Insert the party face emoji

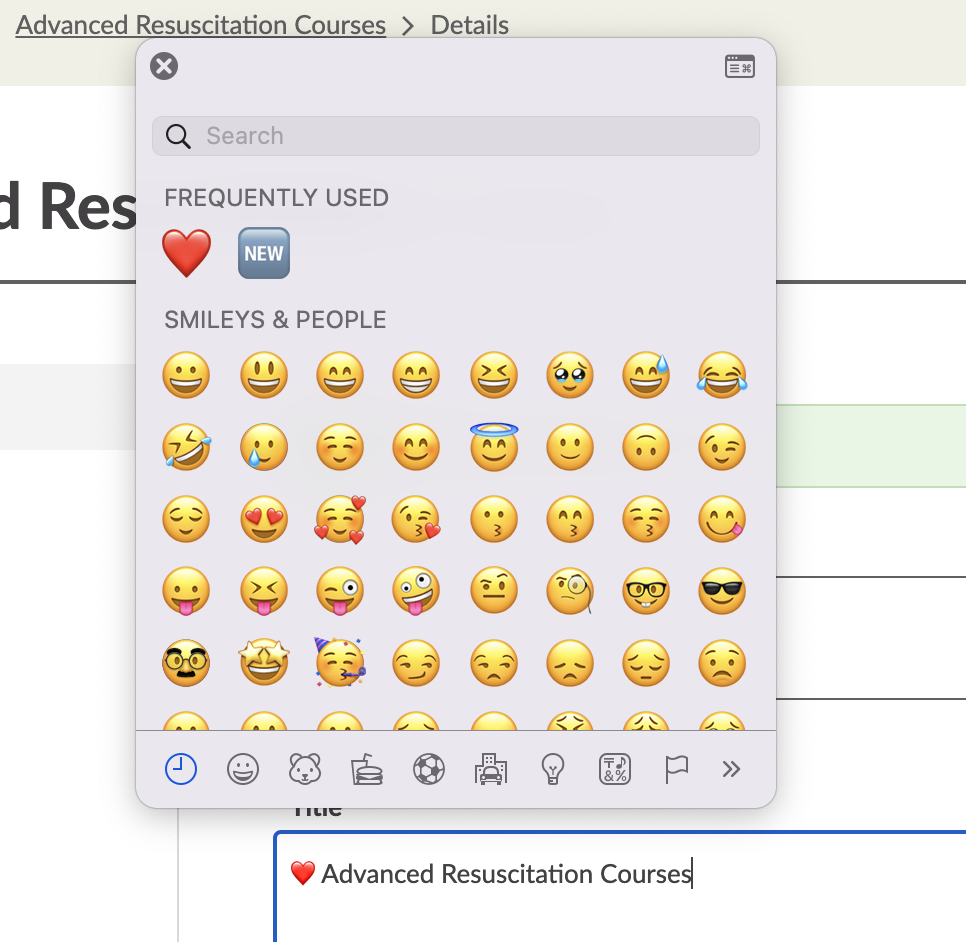(340, 662)
